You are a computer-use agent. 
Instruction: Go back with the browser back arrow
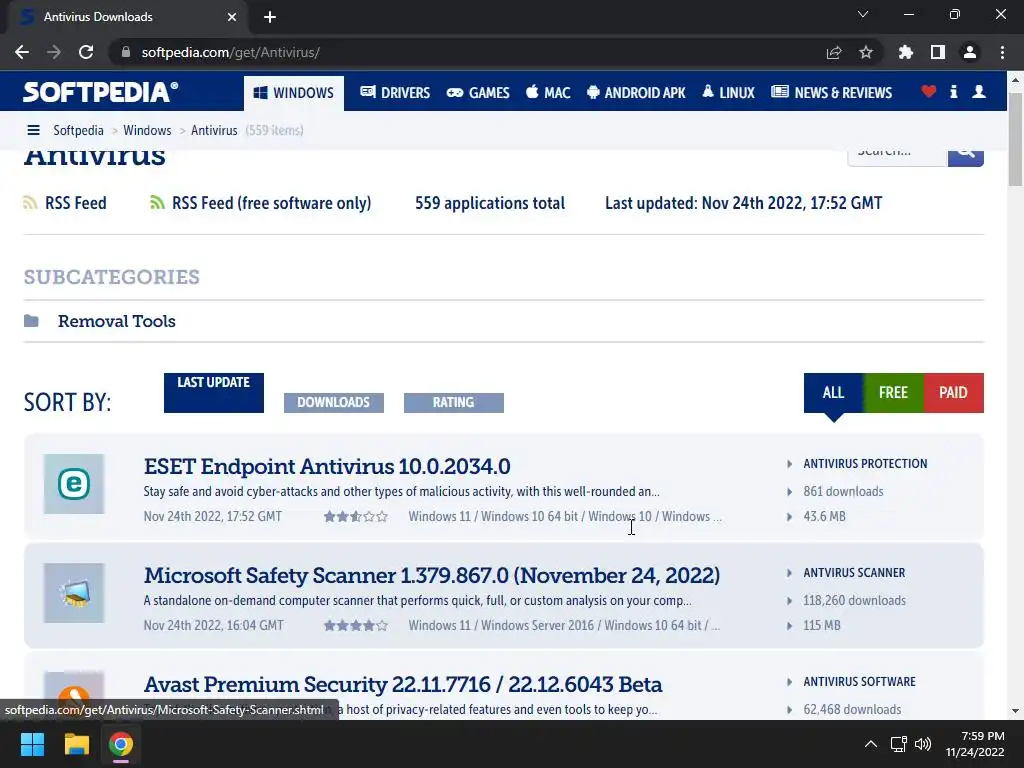click(x=22, y=52)
